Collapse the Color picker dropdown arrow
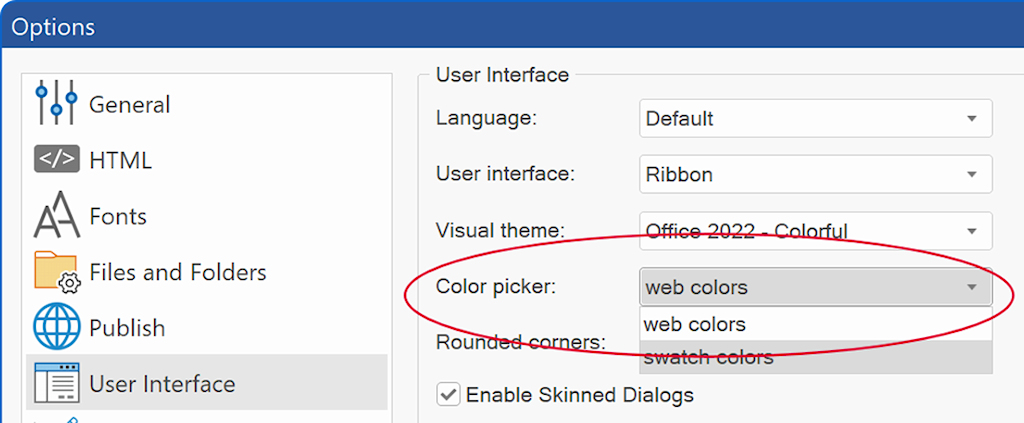Screen dimensions: 1024x423 (x=972, y=287)
